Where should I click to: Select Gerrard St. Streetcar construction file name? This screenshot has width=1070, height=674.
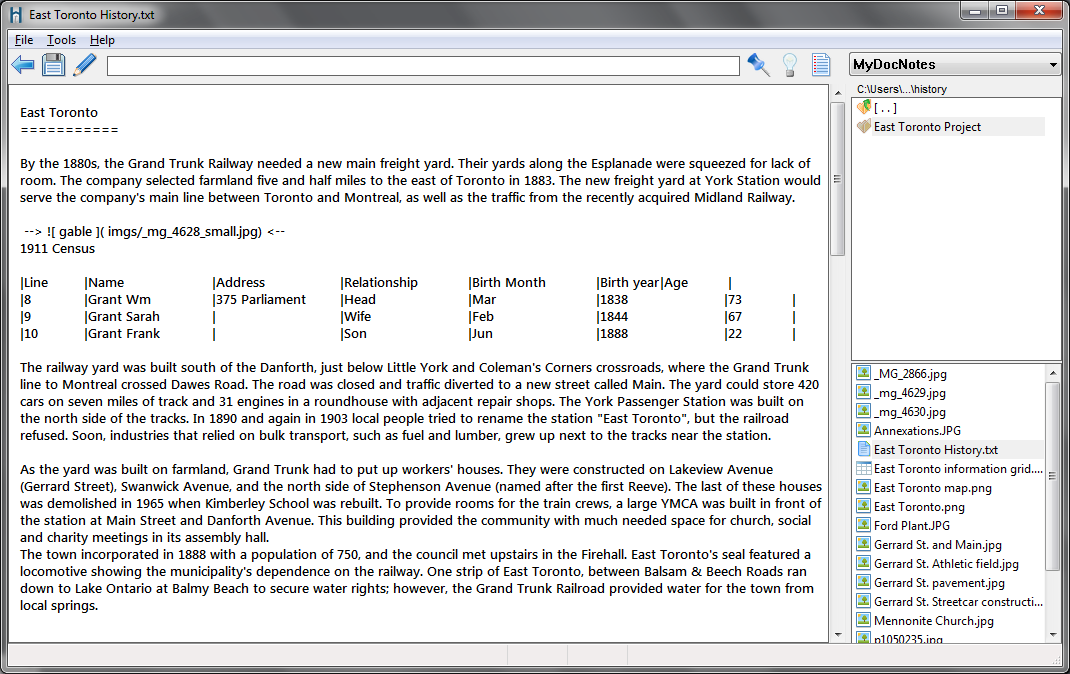tap(958, 602)
